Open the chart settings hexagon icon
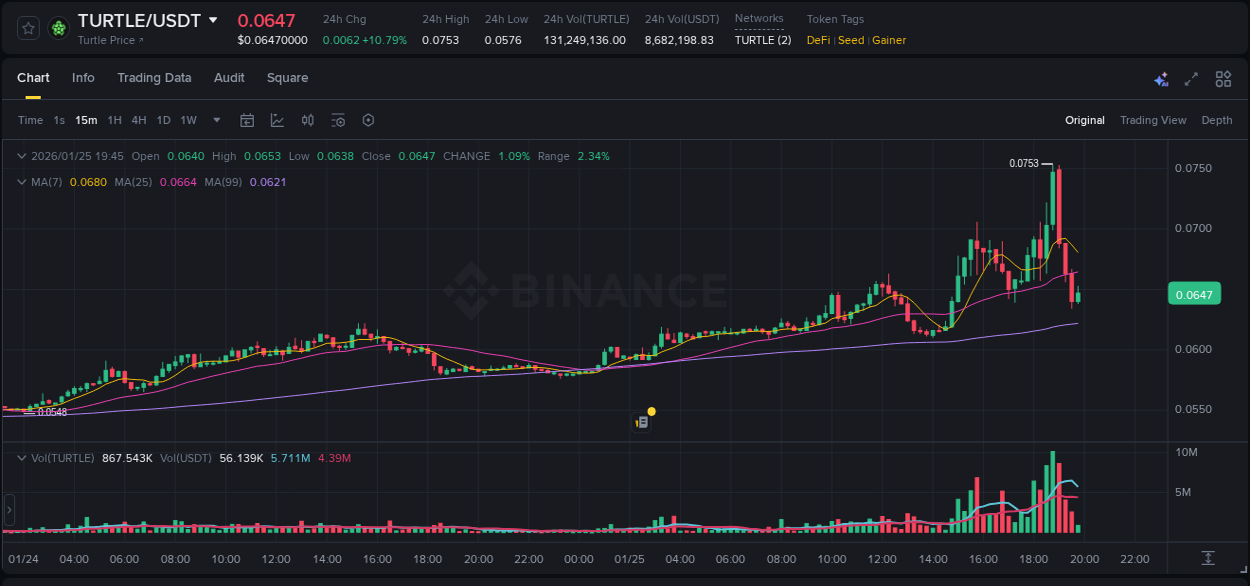Image resolution: width=1250 pixels, height=586 pixels. (x=368, y=119)
